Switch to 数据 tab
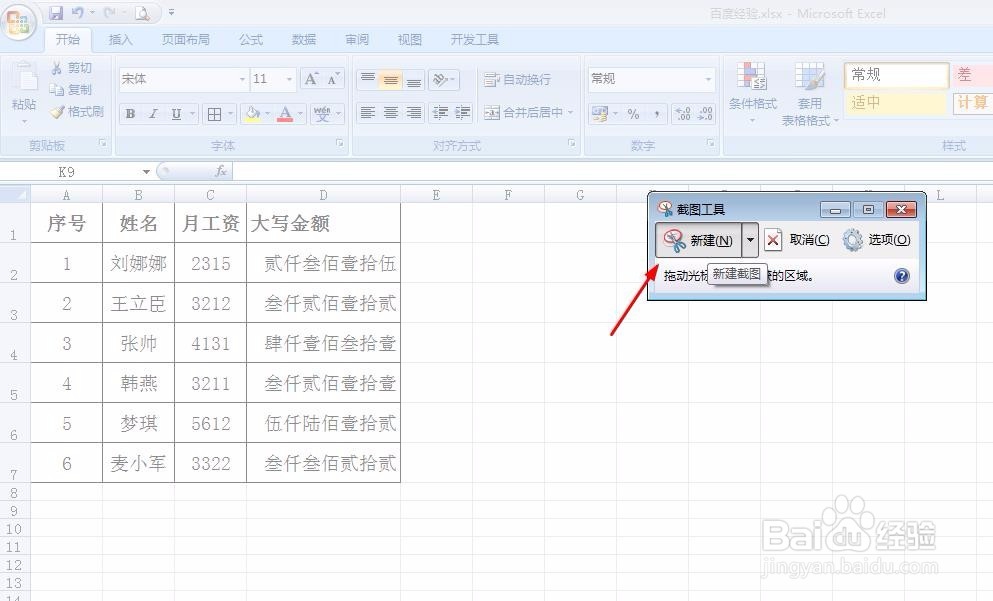This screenshot has width=993, height=601. 304,39
